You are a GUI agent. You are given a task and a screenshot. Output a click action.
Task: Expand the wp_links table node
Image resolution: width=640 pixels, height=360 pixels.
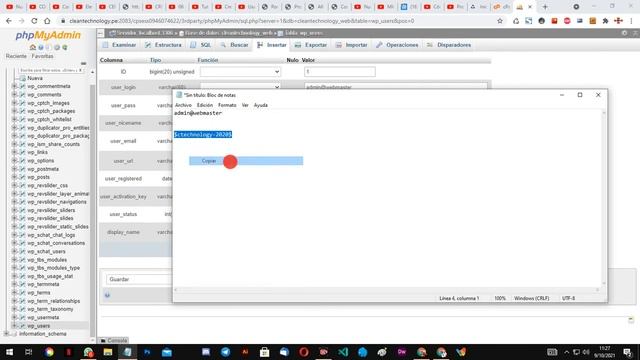[x=15, y=152]
